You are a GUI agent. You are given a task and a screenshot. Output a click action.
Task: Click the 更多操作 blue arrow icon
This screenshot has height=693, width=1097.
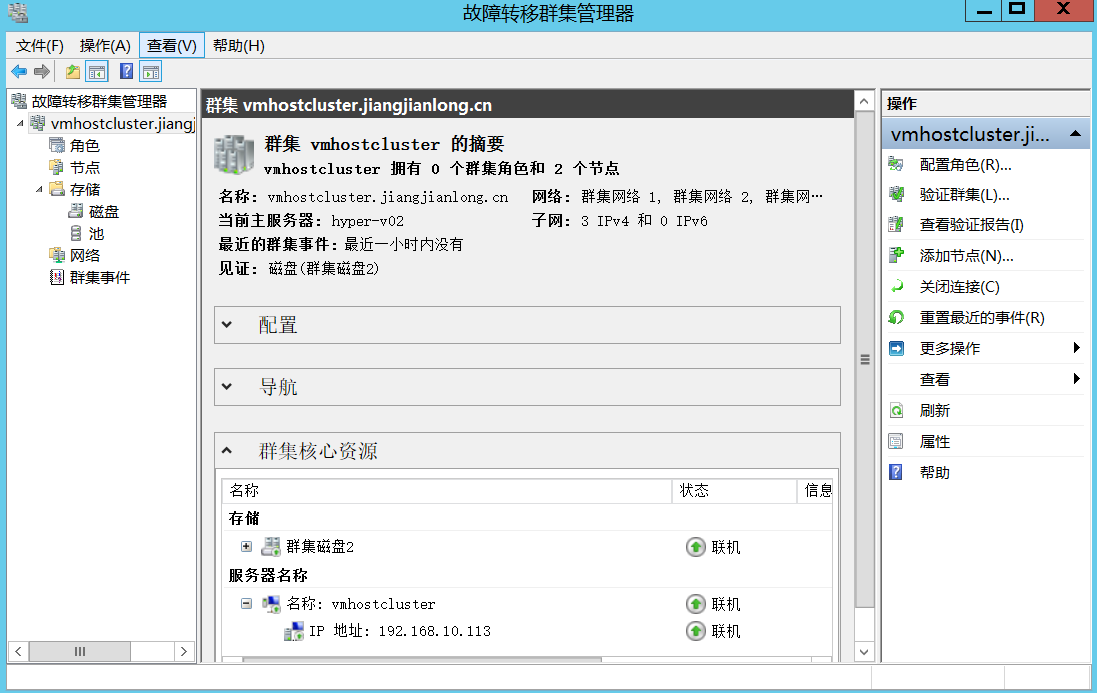pos(896,348)
